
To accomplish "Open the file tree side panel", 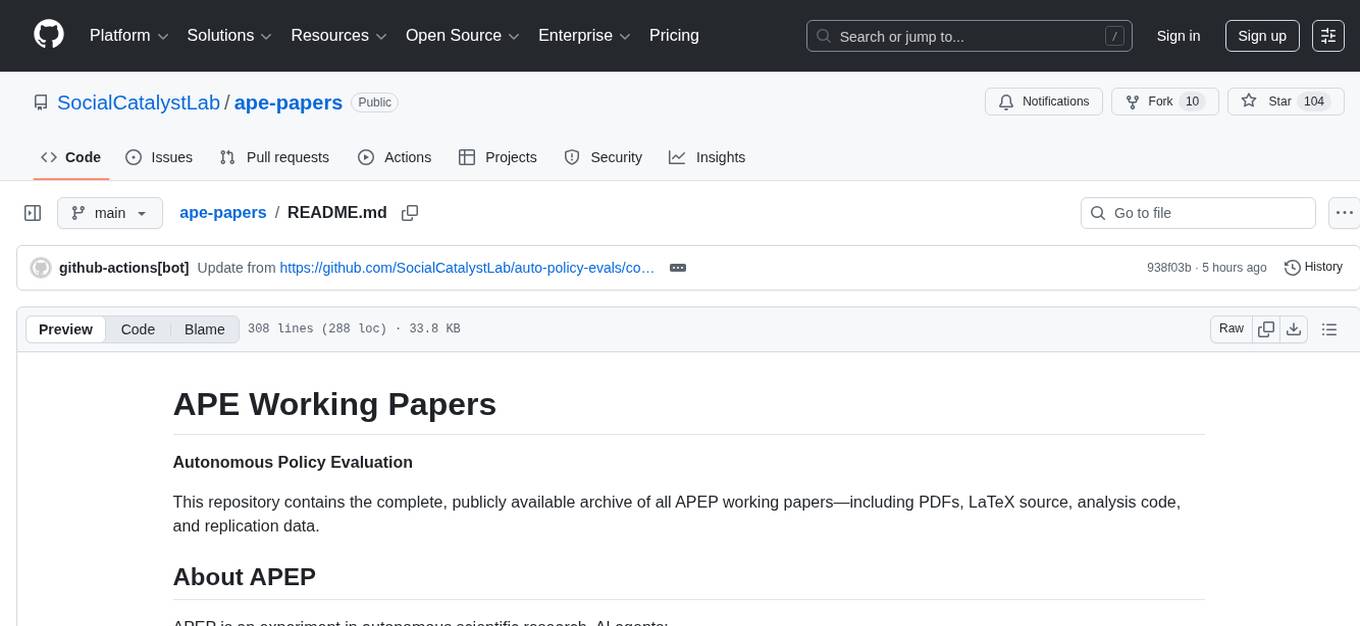I will (x=32, y=212).
